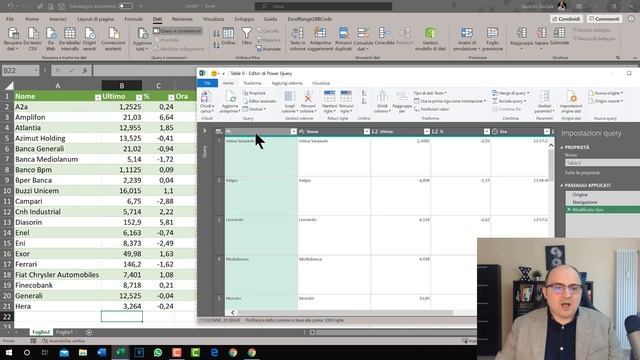This screenshot has height=360, width=640.
Task: Click Raggruppa per icon in Power Query
Action: (402, 102)
